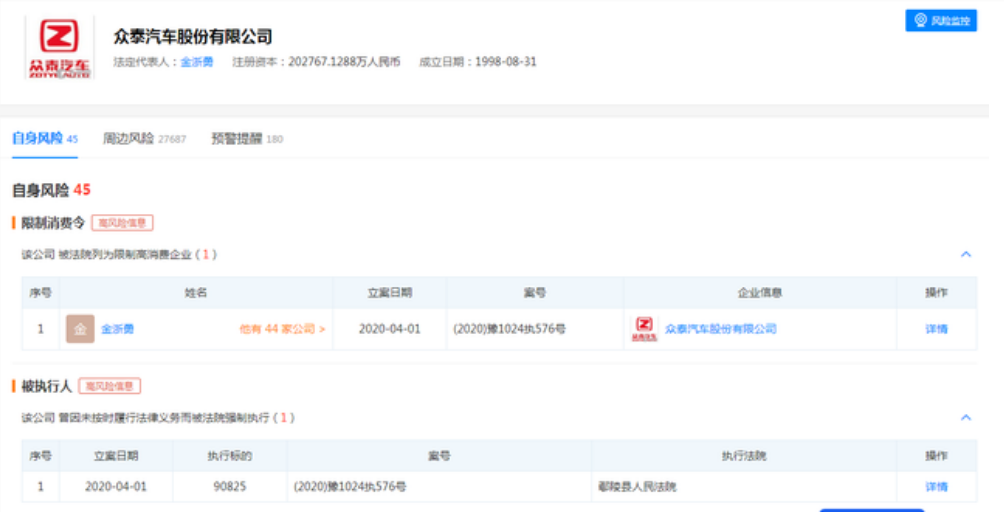Collapse the 被执行人 section chevron
Screen dimensions: 1004x512
pyautogui.click(x=966, y=417)
